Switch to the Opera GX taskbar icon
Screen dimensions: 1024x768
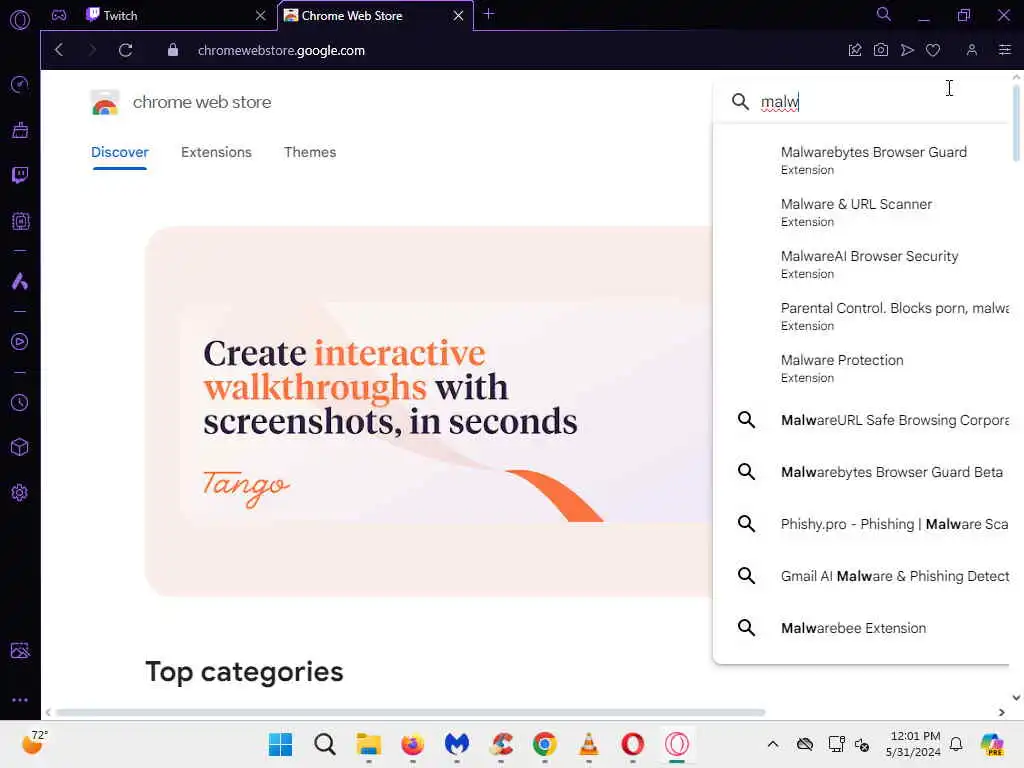click(x=677, y=744)
